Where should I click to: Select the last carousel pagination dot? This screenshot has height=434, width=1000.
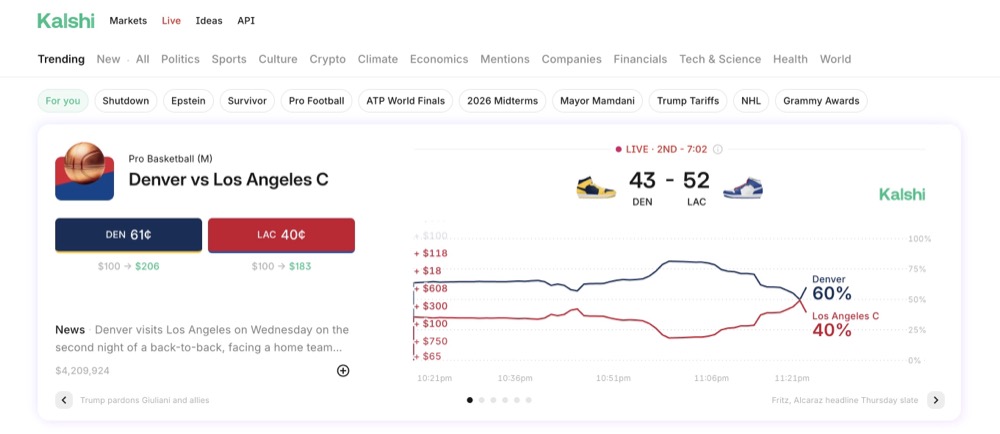click(x=529, y=400)
